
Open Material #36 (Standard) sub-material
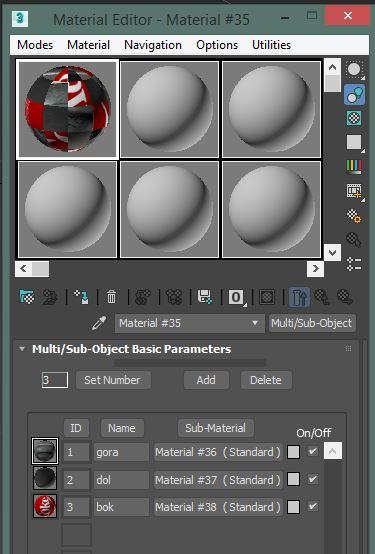pos(218,452)
